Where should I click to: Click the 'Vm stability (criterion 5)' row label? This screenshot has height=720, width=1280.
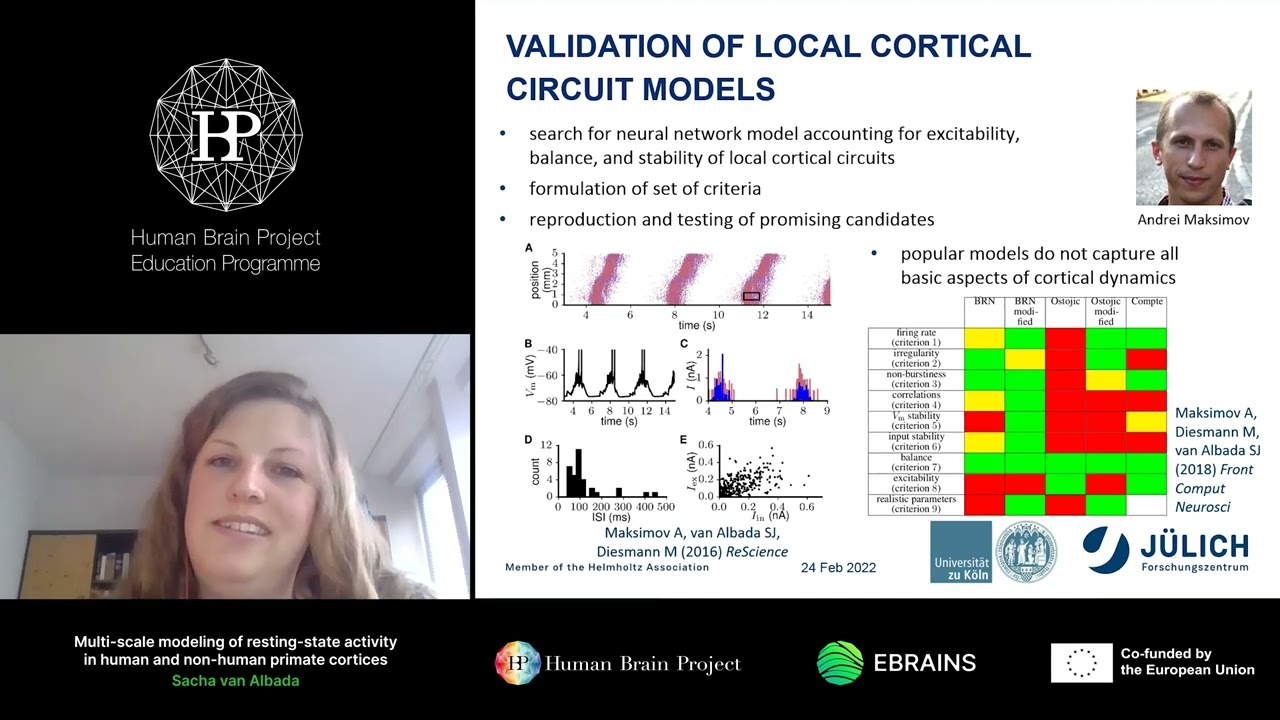[916, 421]
